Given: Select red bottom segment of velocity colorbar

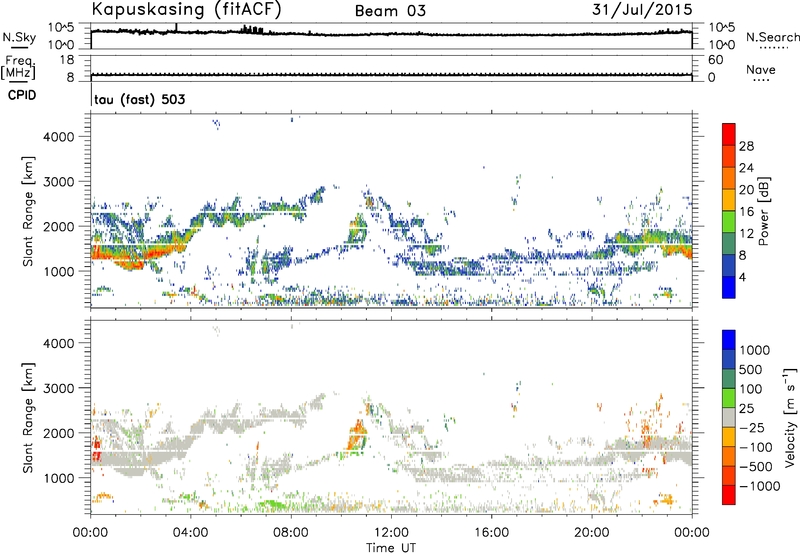Looking at the screenshot, I should point(729,495).
